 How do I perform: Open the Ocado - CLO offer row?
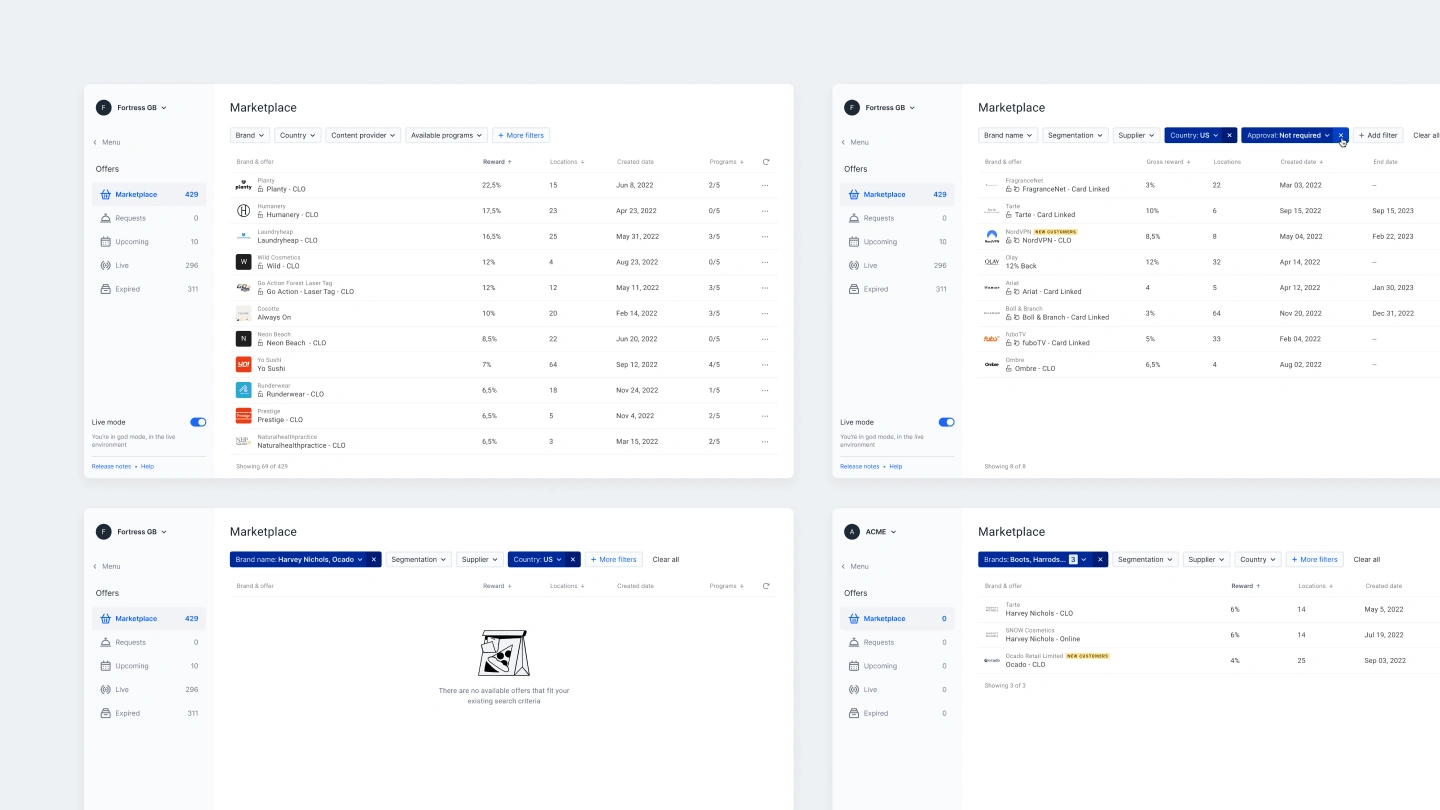(x=1209, y=661)
